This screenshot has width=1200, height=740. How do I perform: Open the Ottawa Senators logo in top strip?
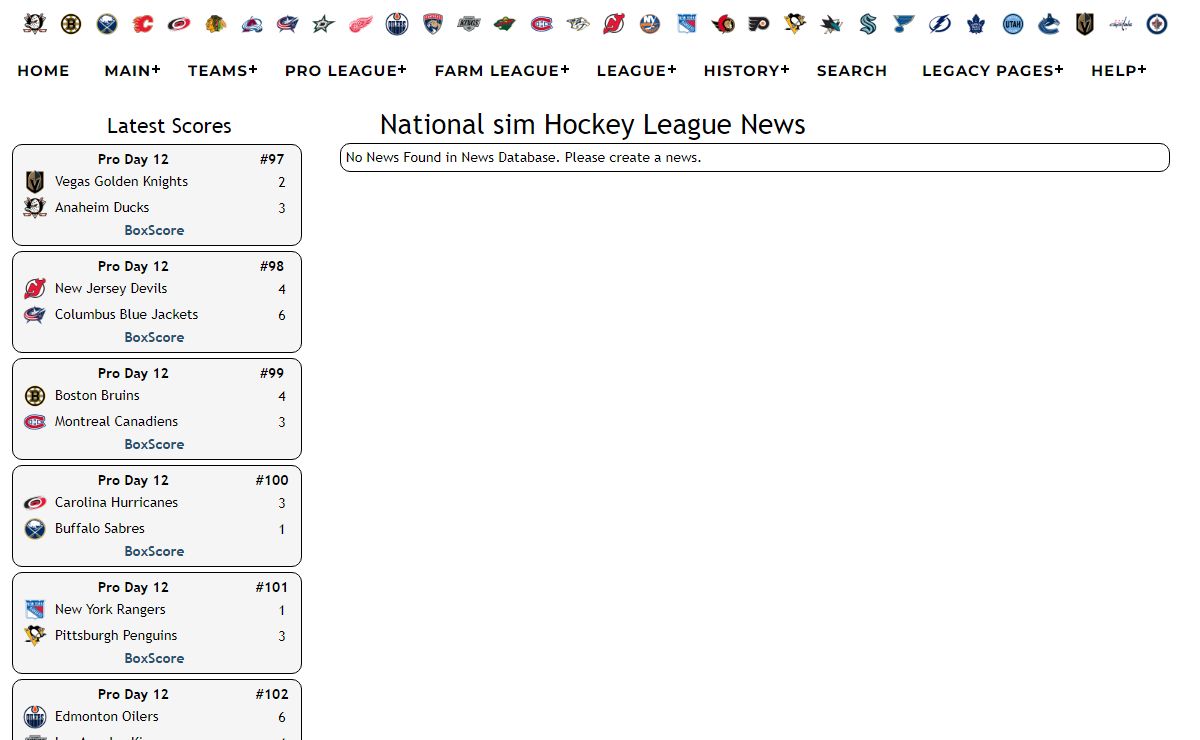(723, 24)
